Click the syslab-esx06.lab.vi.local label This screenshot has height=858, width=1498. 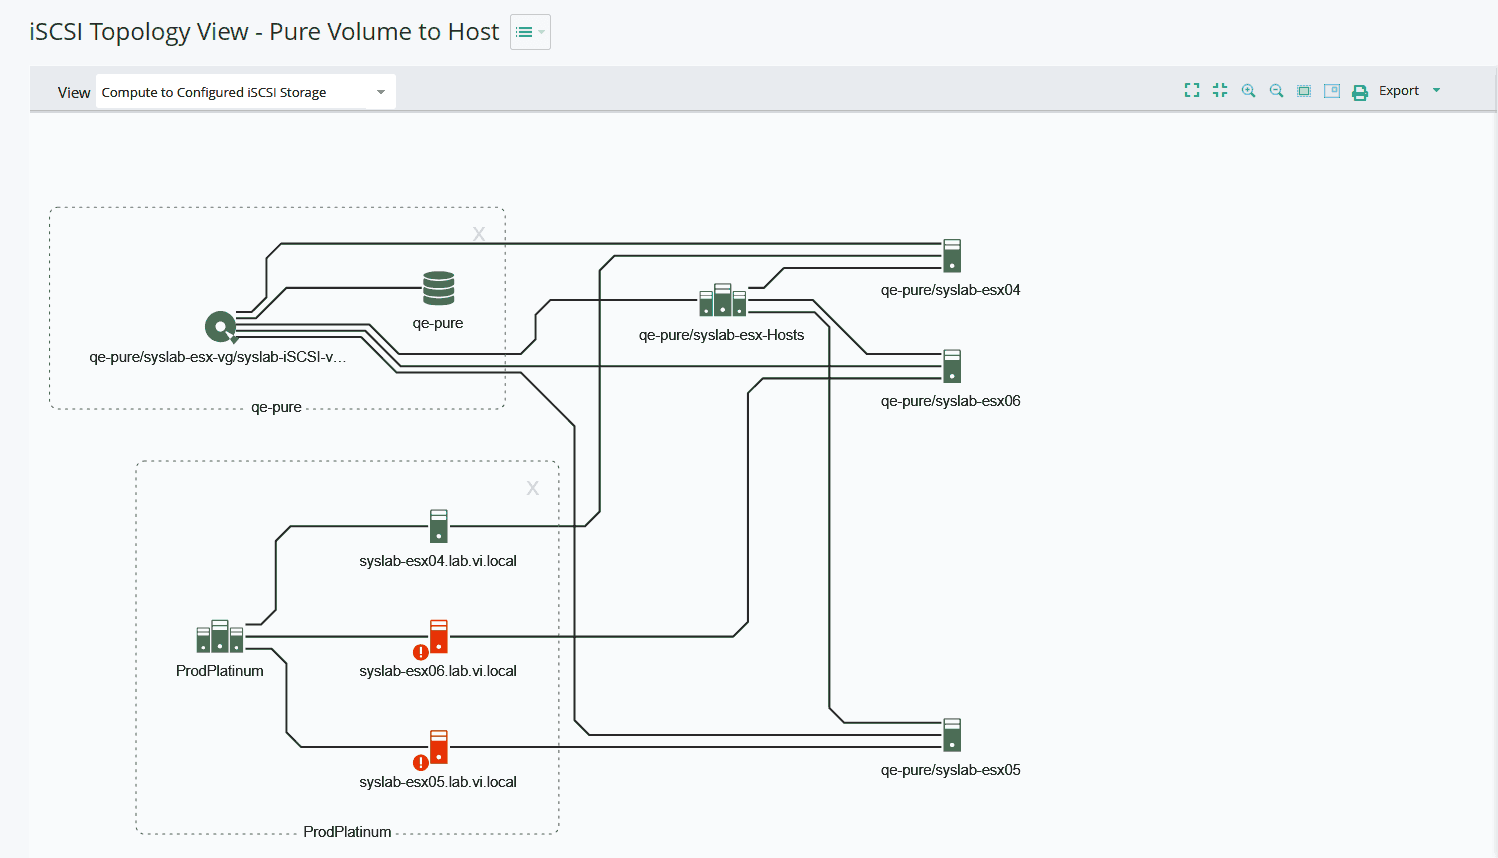(x=438, y=671)
